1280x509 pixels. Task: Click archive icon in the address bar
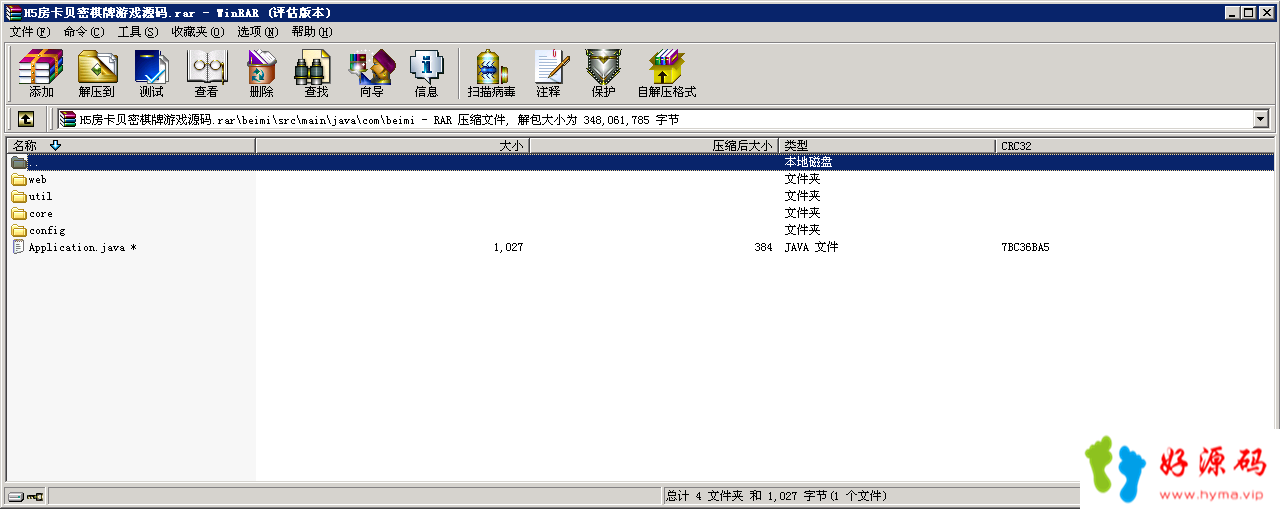[68, 119]
